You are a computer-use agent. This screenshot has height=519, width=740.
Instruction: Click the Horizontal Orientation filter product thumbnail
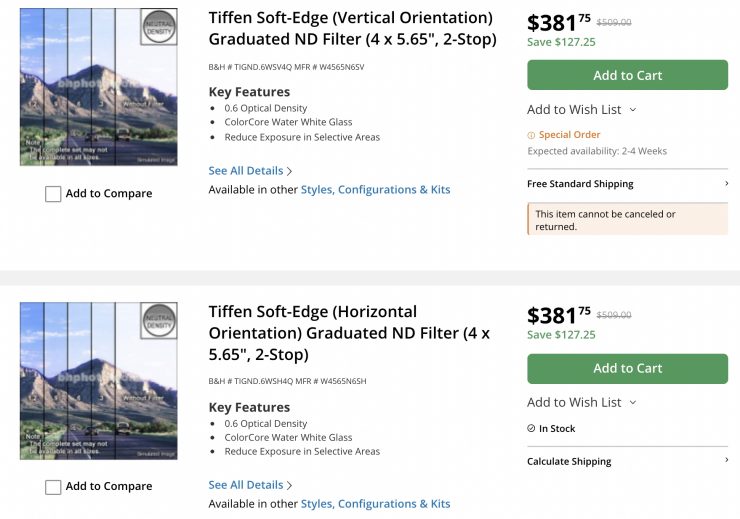tap(98, 380)
